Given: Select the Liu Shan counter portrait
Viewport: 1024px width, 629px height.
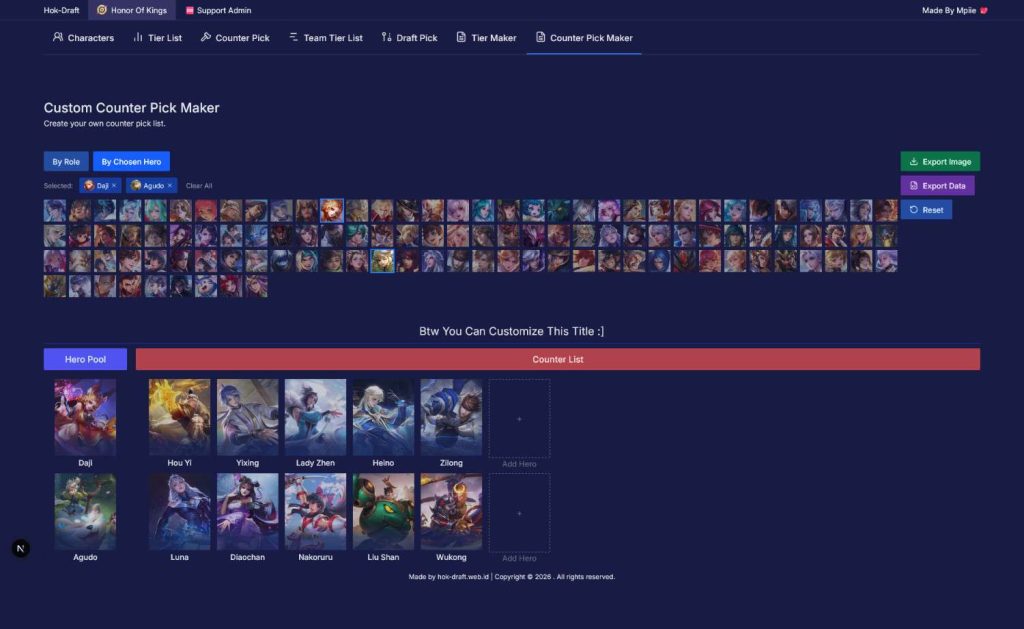Looking at the screenshot, I should click(x=383, y=512).
